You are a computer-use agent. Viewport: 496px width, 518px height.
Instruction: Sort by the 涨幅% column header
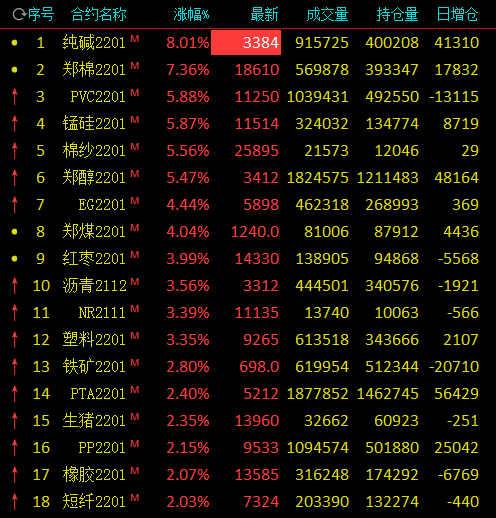pos(191,15)
